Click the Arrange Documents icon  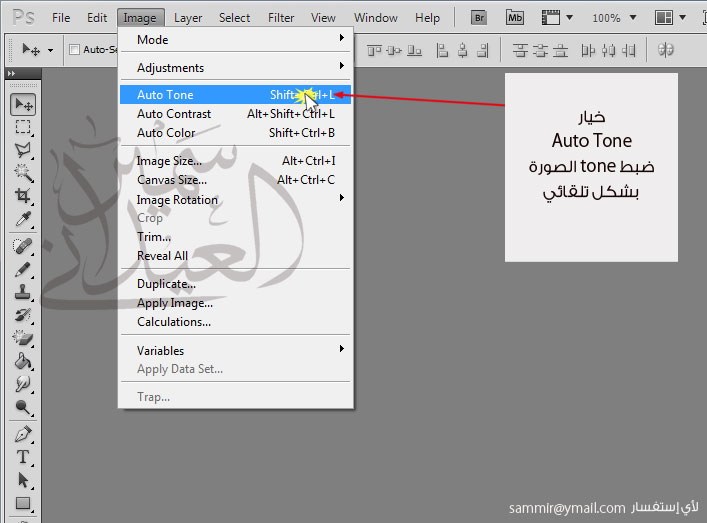coord(664,18)
